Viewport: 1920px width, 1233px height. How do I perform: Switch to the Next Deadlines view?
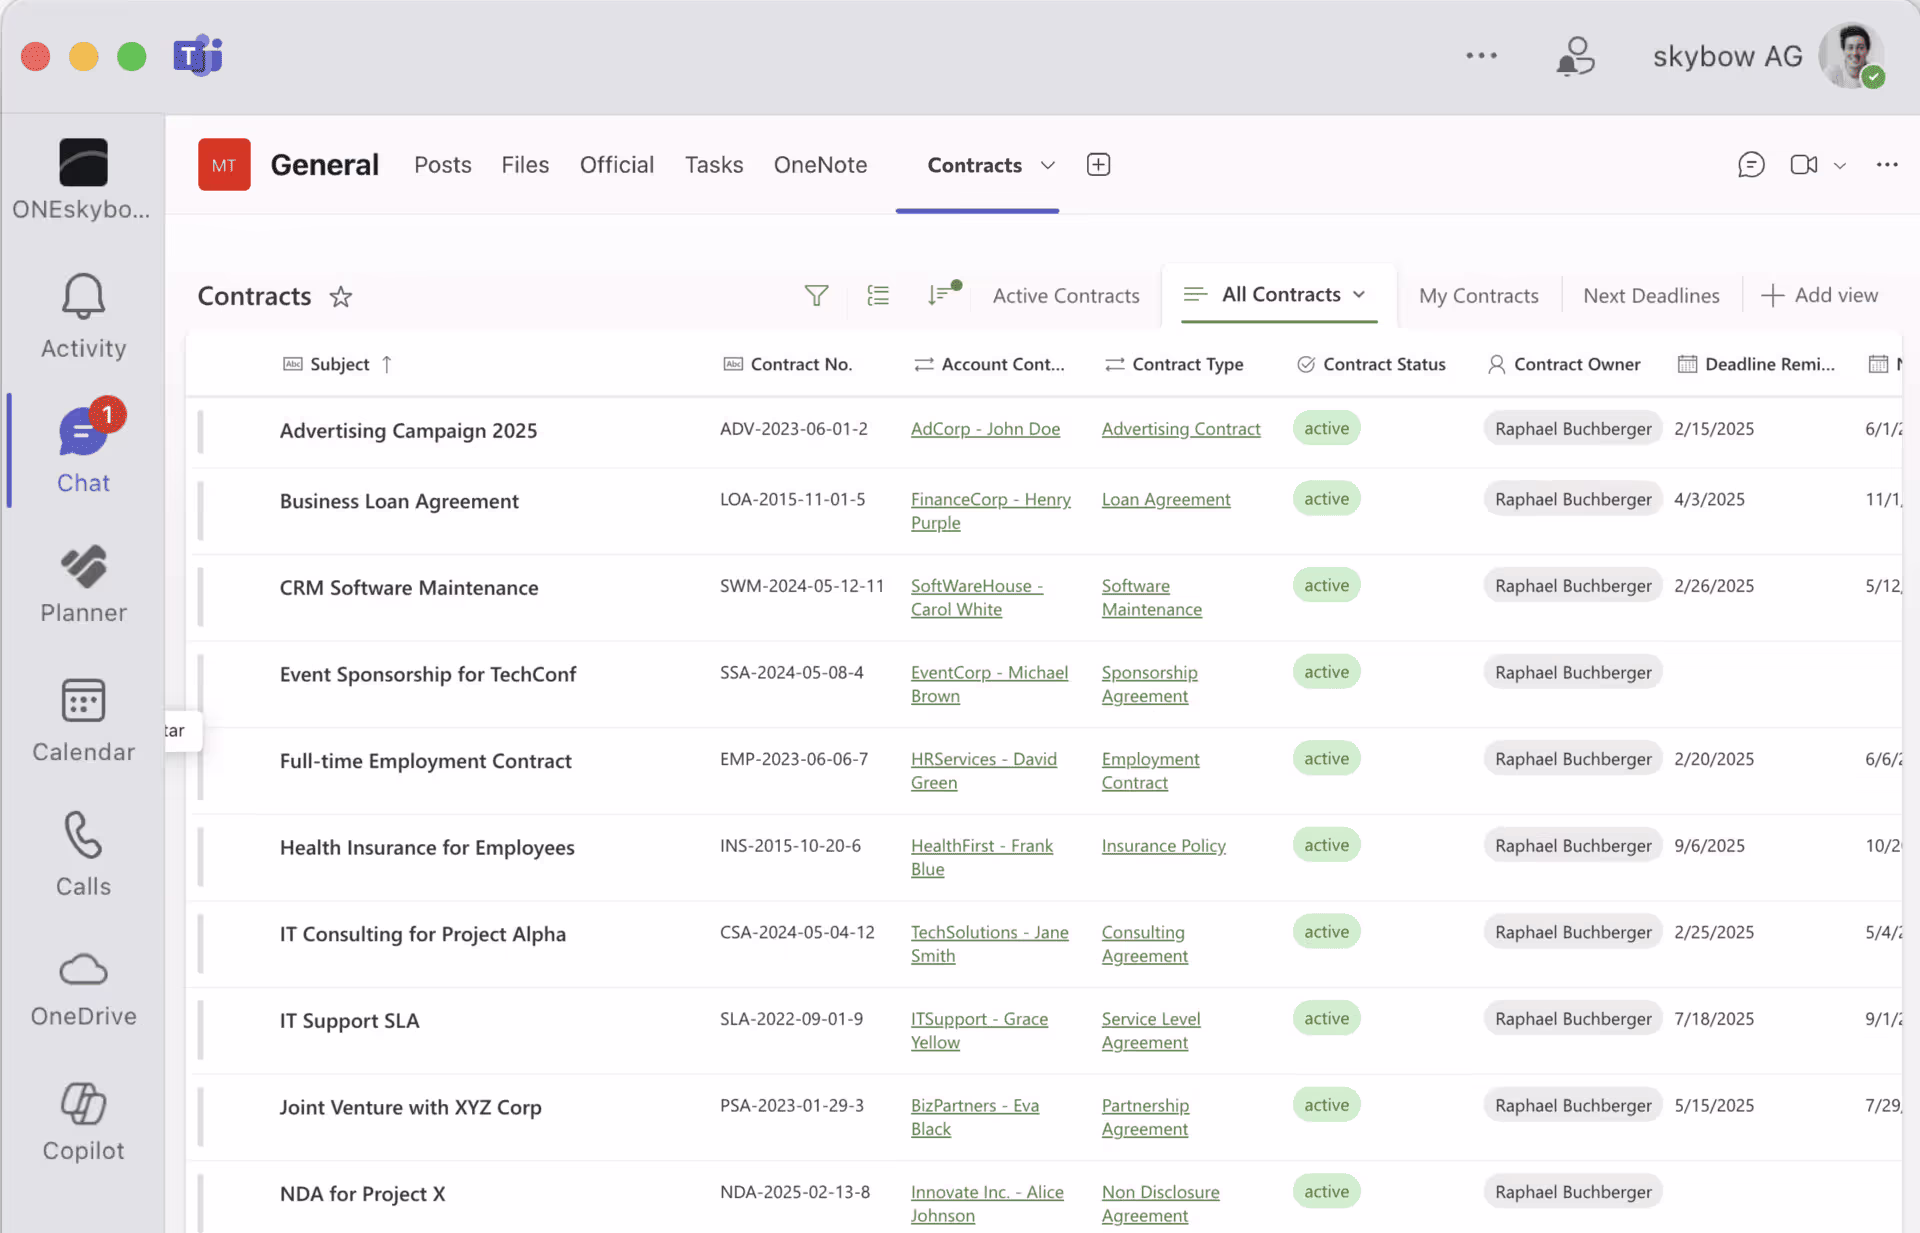1651,296
